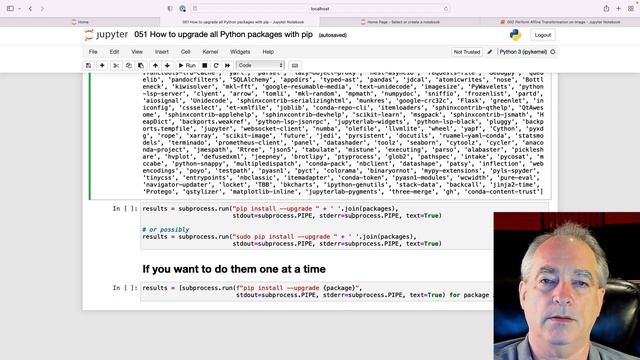The width and height of the screenshot is (640, 360).
Task: Restart the kernel
Action: tap(216, 65)
